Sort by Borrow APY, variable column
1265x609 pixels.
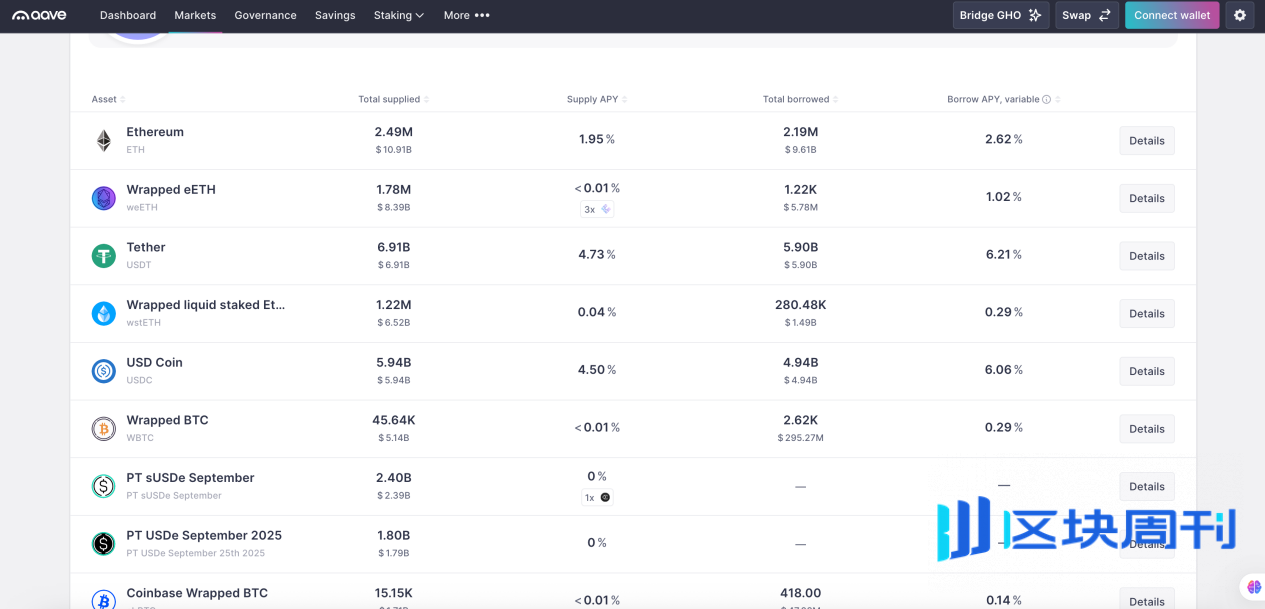[1004, 100]
